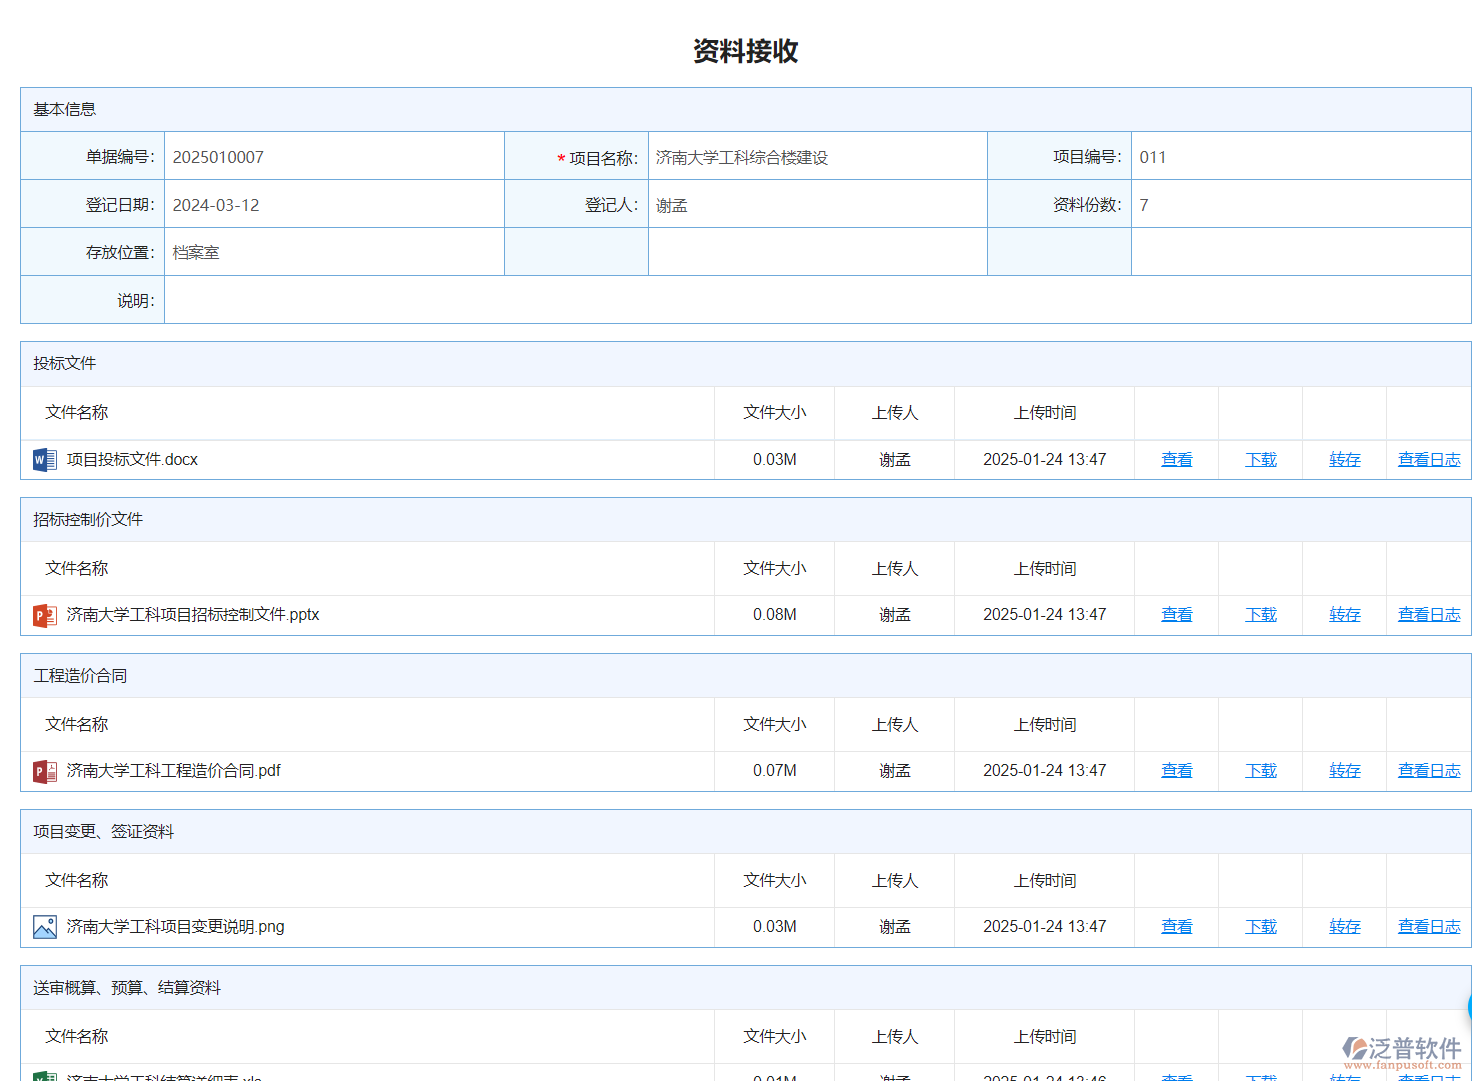
Task: Click the 项目名称 input field
Action: point(816,157)
